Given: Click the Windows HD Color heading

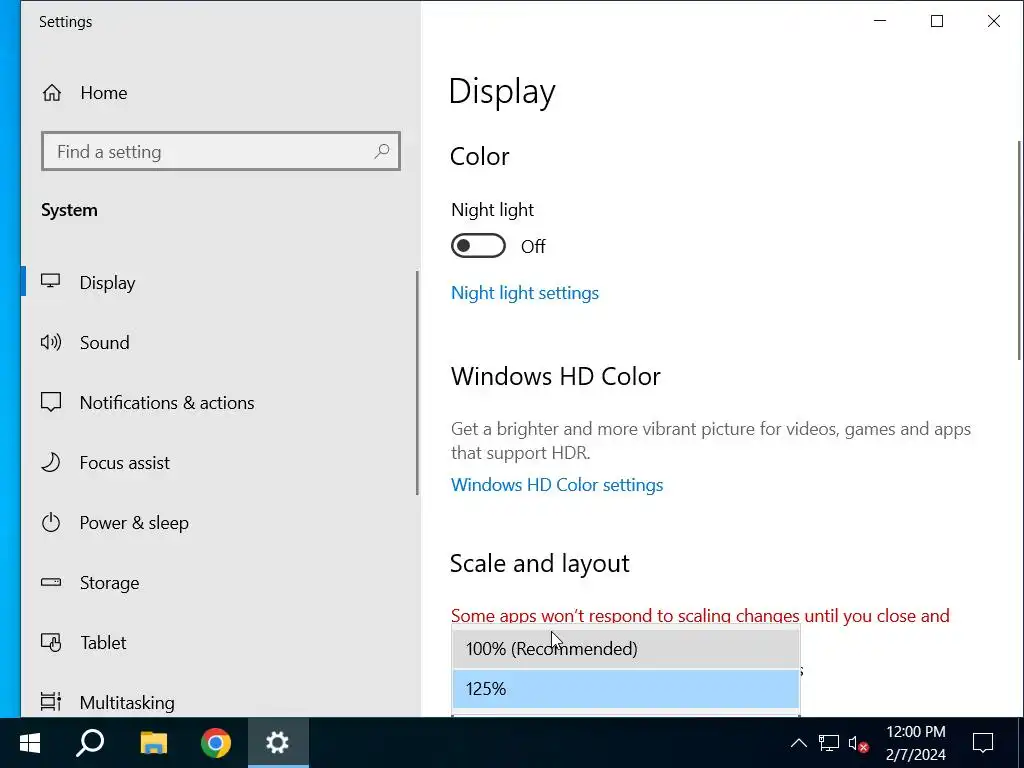Looking at the screenshot, I should tap(556, 376).
